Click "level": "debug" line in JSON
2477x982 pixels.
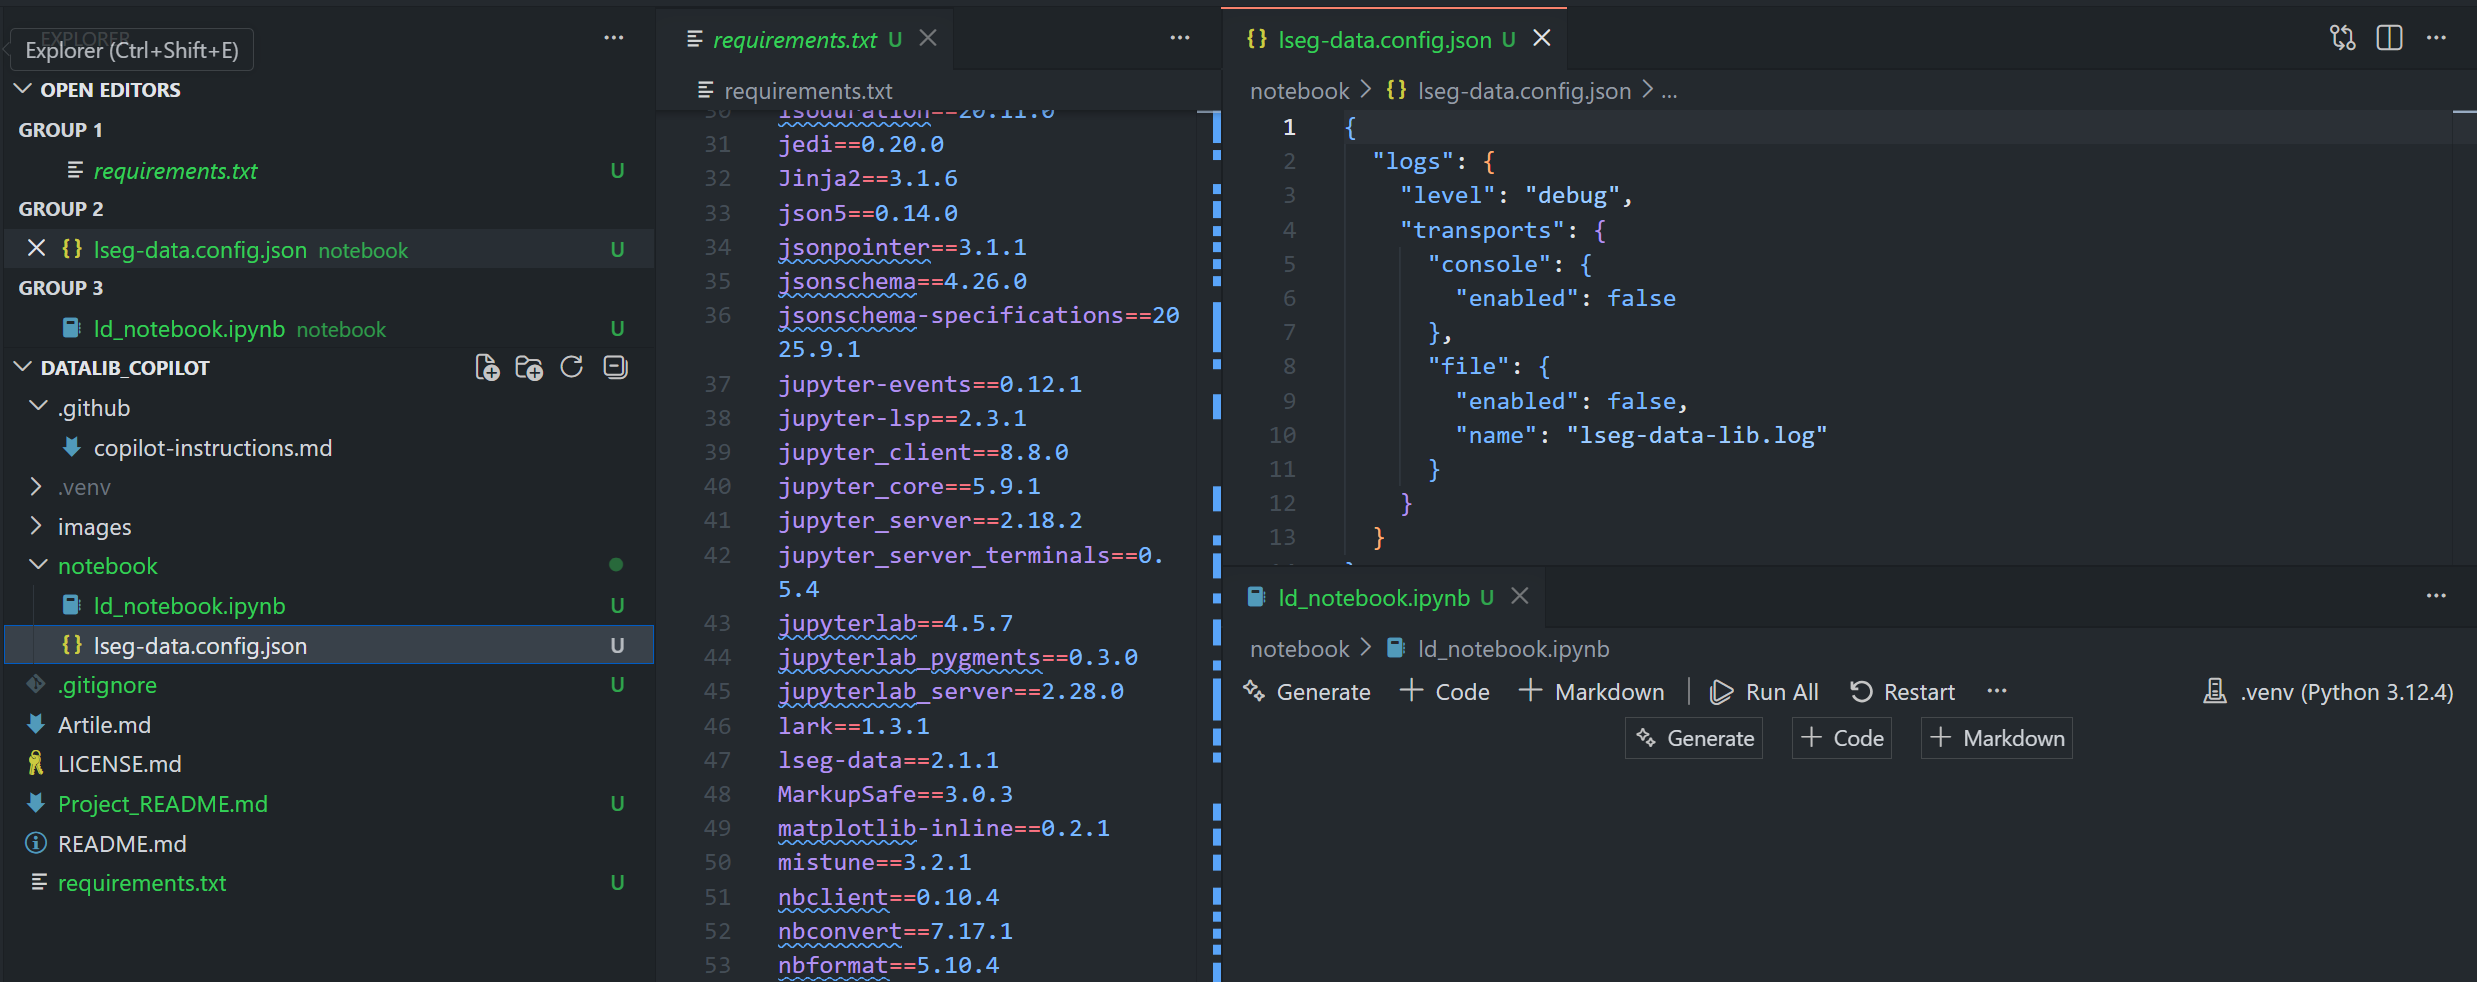[x=1516, y=196]
